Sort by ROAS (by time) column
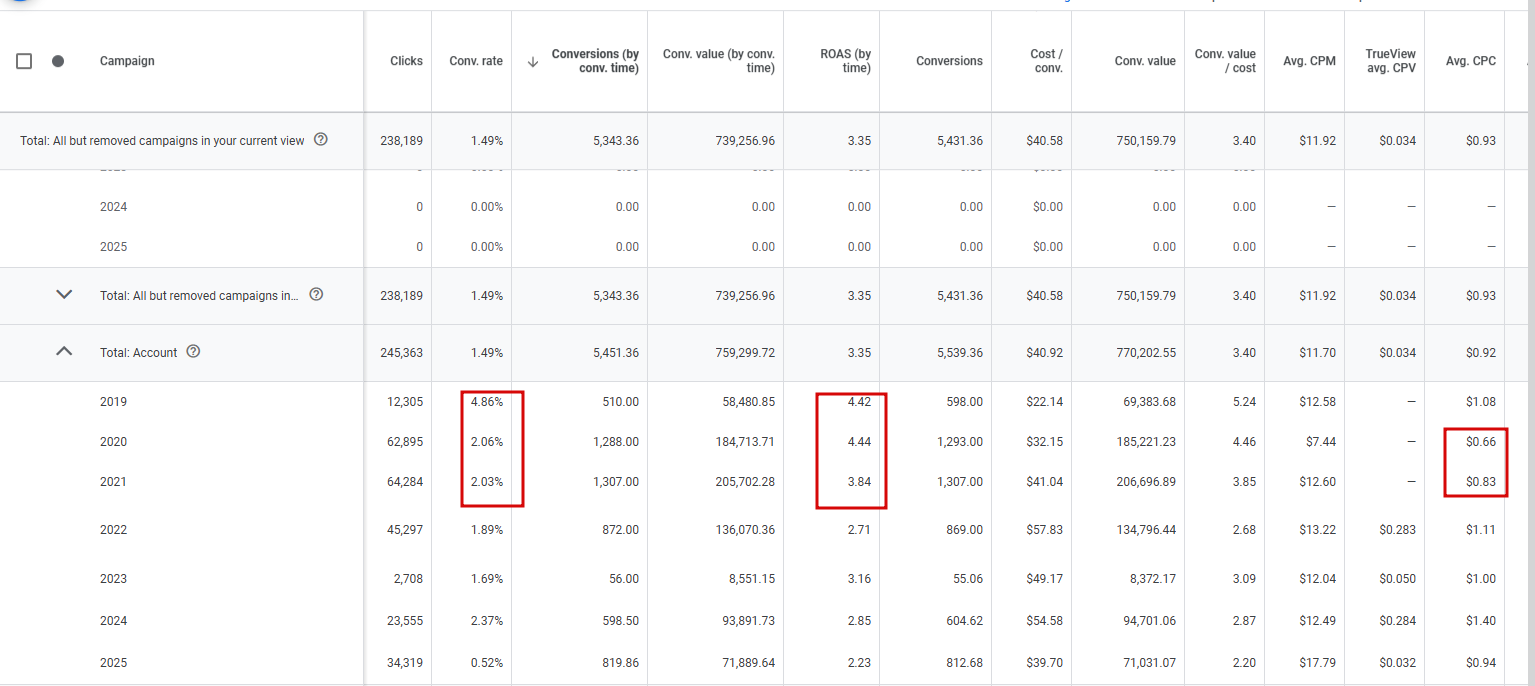The height and width of the screenshot is (686, 1535). click(x=844, y=61)
